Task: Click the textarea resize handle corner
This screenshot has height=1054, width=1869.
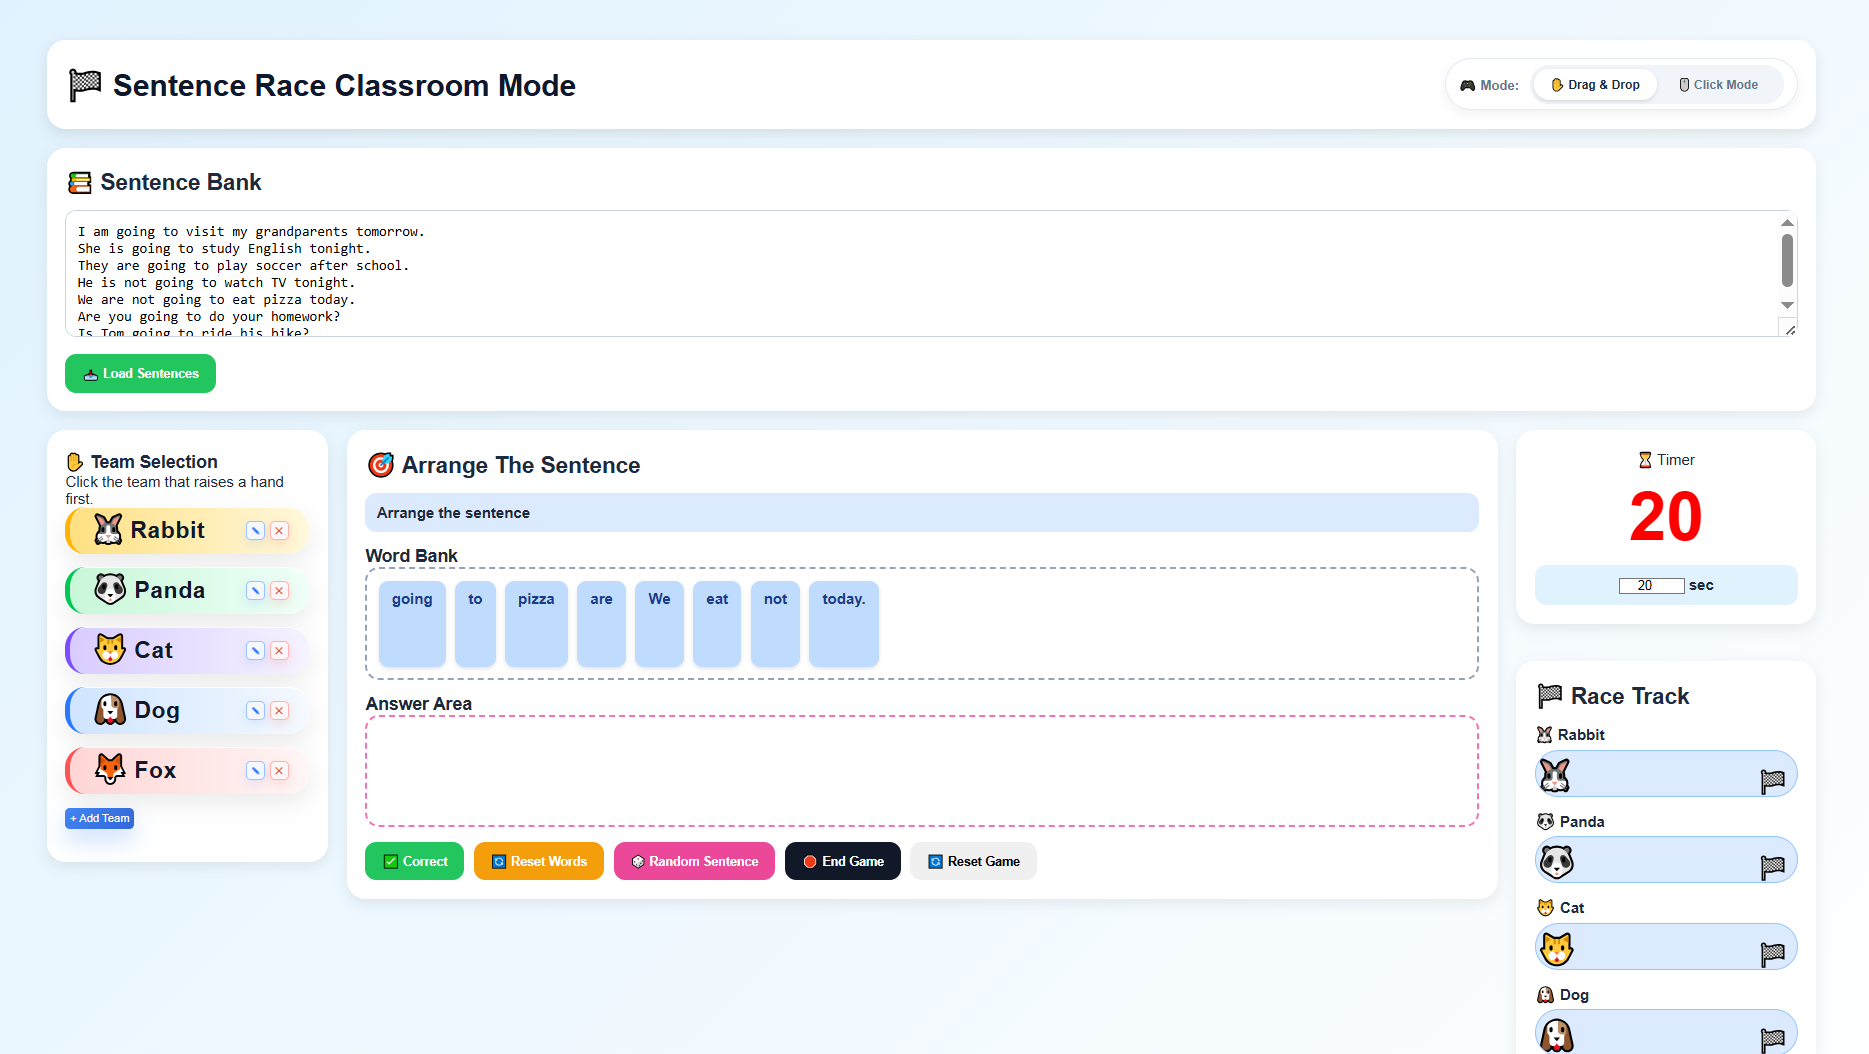Action: (x=1789, y=329)
